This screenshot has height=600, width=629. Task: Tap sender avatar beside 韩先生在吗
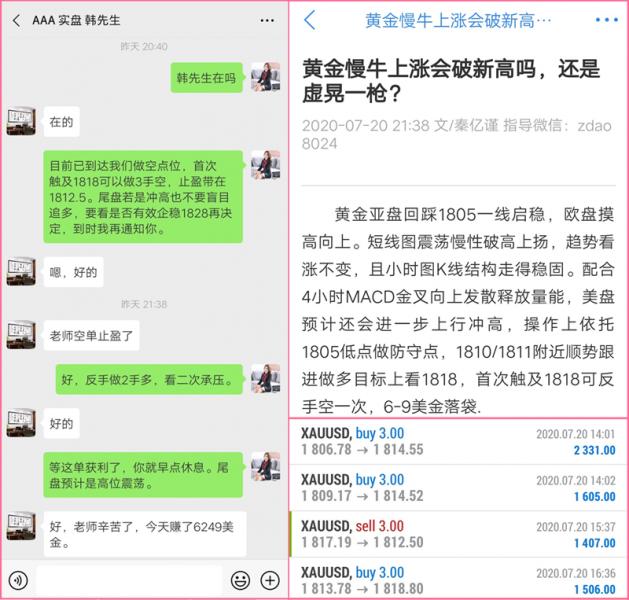[x=266, y=77]
